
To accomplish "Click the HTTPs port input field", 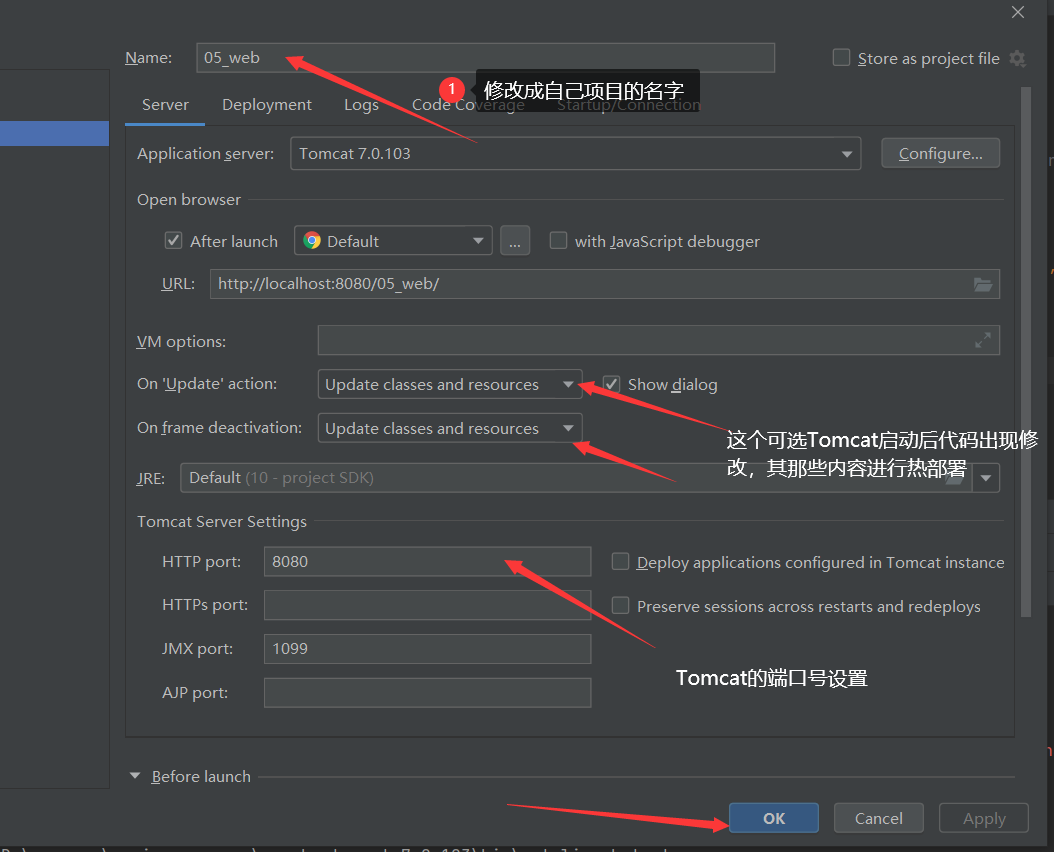I will pyautogui.click(x=428, y=605).
